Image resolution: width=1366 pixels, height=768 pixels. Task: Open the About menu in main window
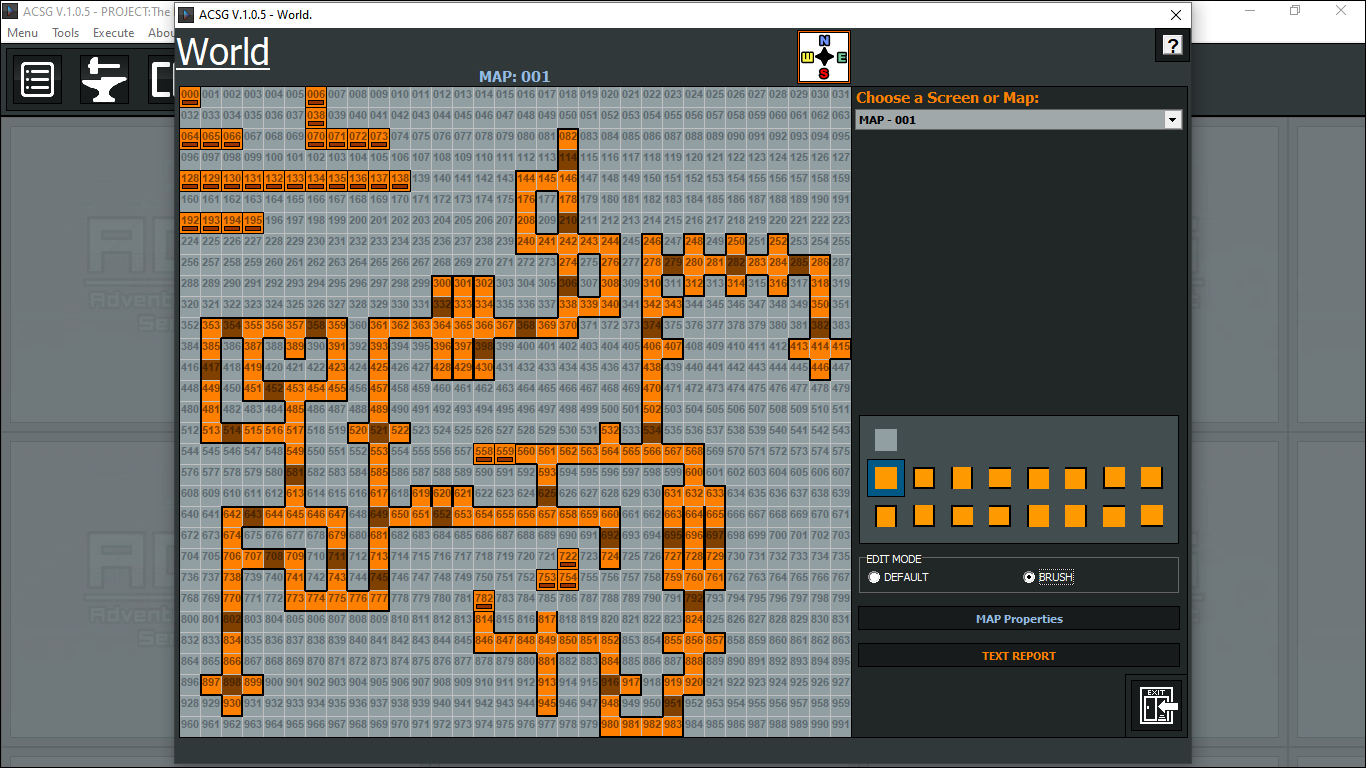click(x=161, y=33)
